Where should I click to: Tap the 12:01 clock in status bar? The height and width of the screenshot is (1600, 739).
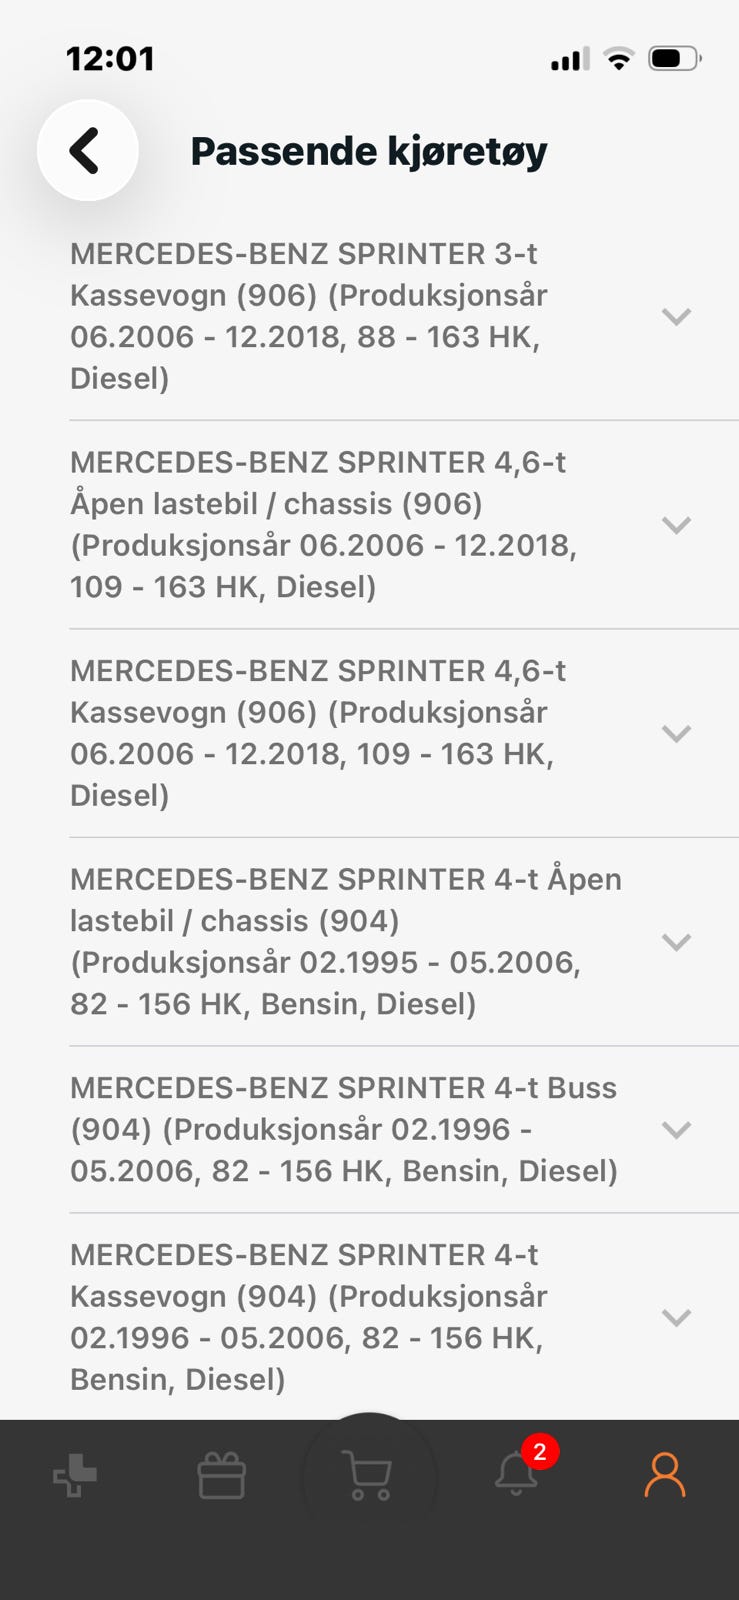tap(110, 59)
